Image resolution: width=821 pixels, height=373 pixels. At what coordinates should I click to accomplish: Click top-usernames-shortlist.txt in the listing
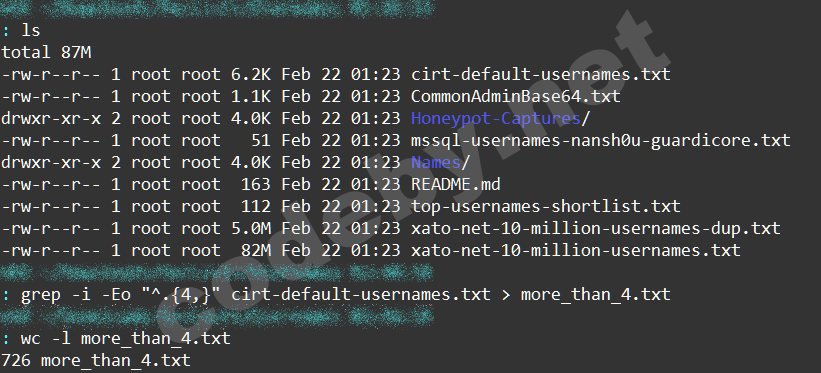(546, 206)
